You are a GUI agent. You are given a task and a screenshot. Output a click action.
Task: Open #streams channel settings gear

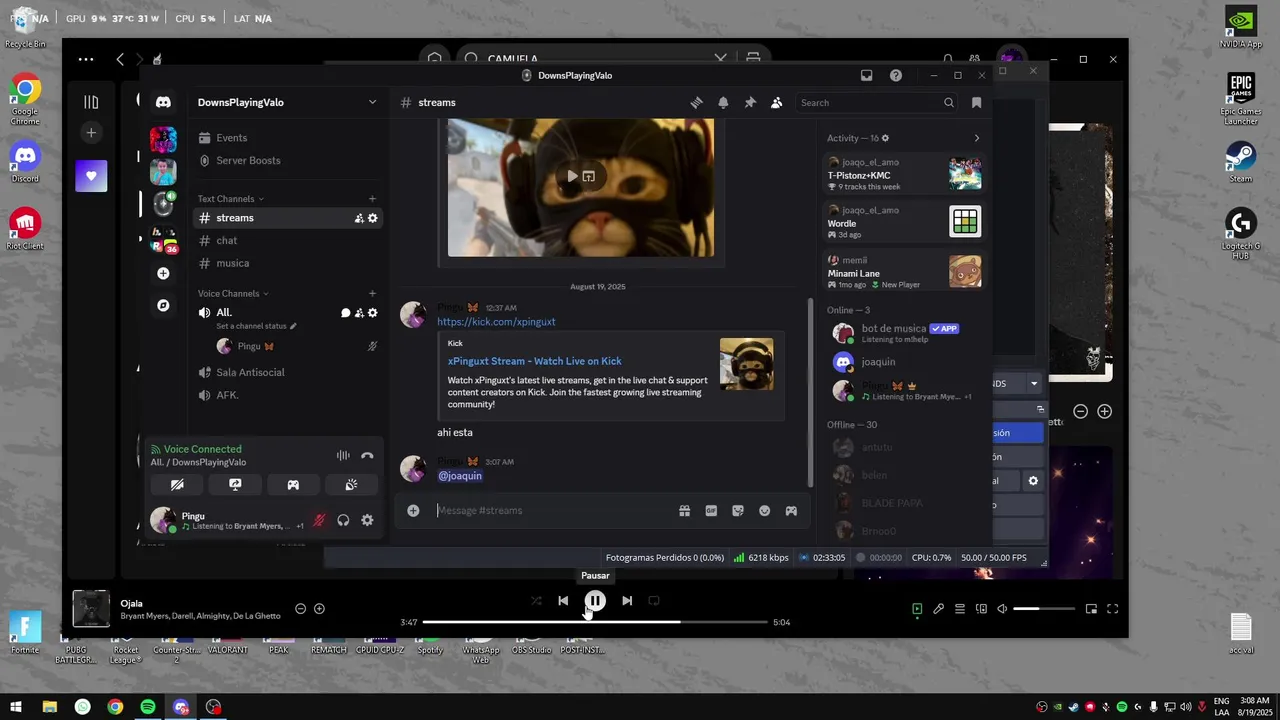tap(373, 218)
